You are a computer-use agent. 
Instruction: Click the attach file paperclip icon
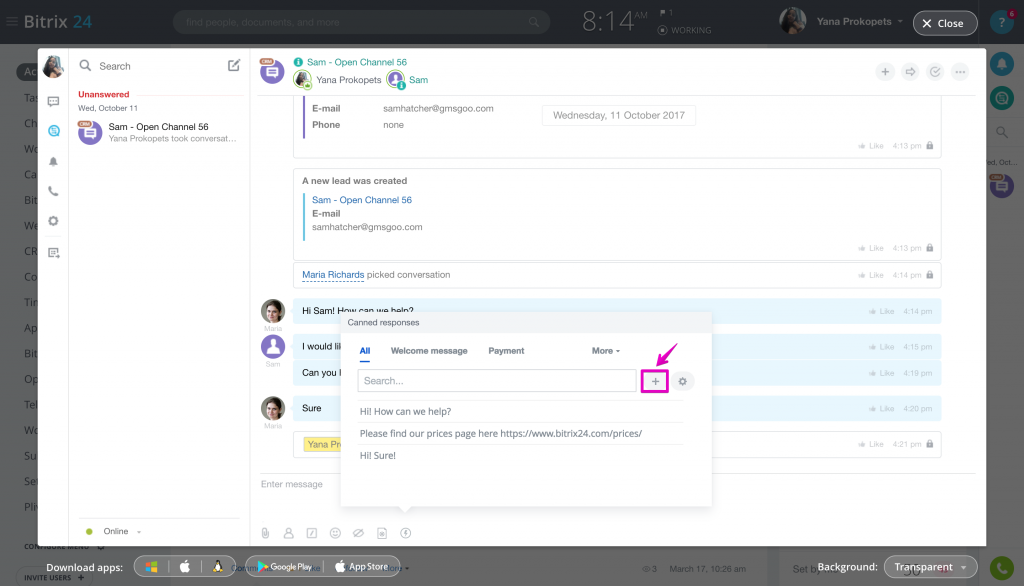coord(265,533)
